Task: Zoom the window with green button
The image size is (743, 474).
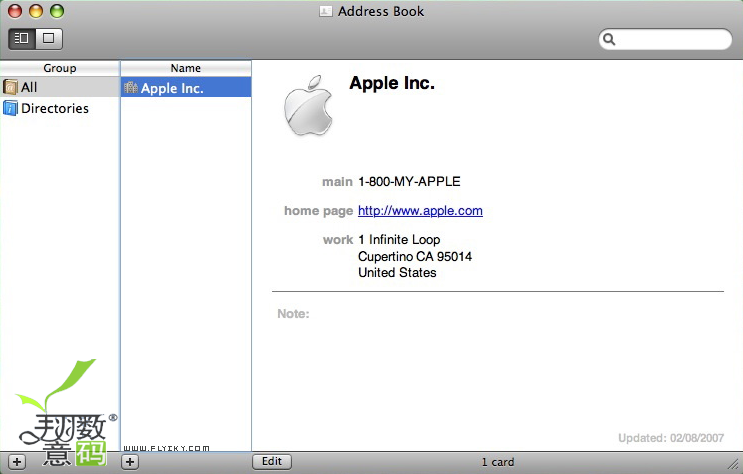Action: (x=57, y=11)
